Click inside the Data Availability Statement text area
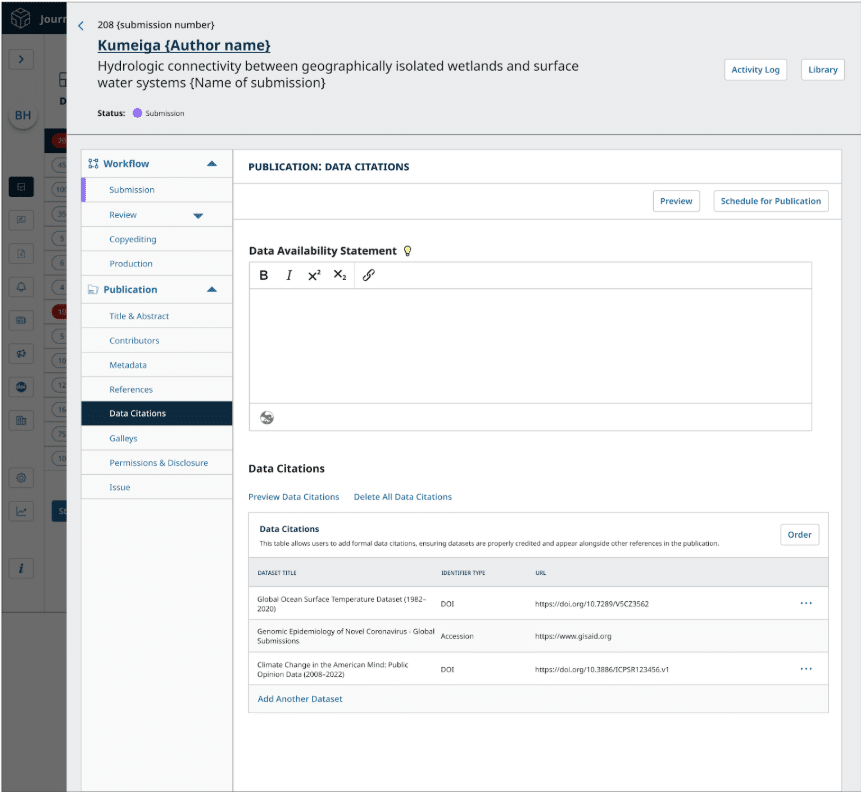The image size is (861, 792). 530,345
